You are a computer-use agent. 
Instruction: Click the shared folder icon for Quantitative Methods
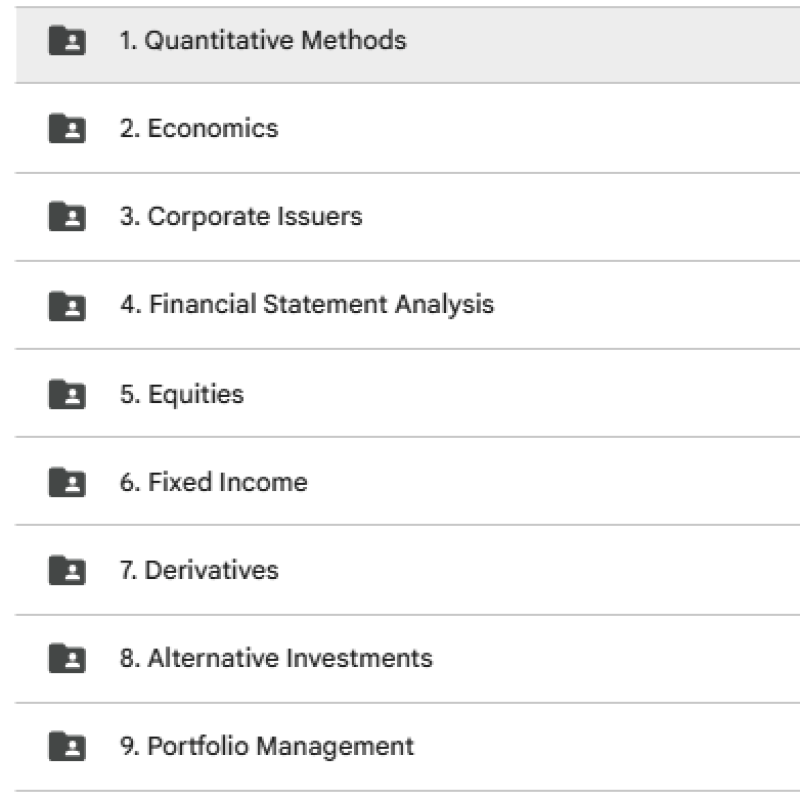tap(67, 40)
